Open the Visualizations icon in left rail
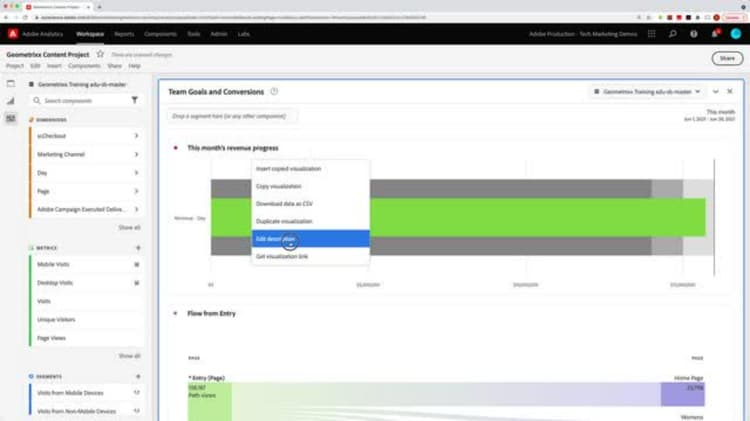 (x=11, y=101)
